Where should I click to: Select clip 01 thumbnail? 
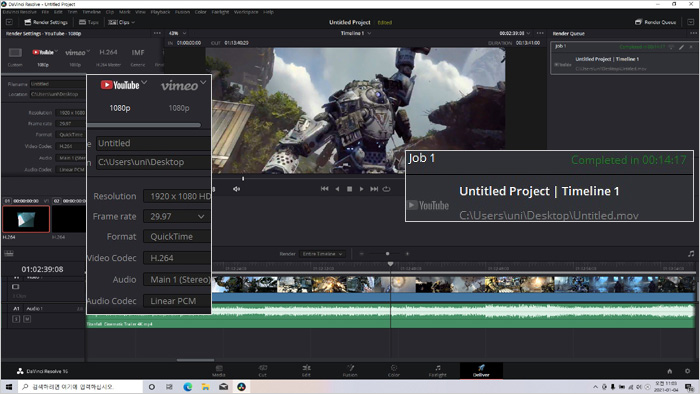(x=26, y=219)
